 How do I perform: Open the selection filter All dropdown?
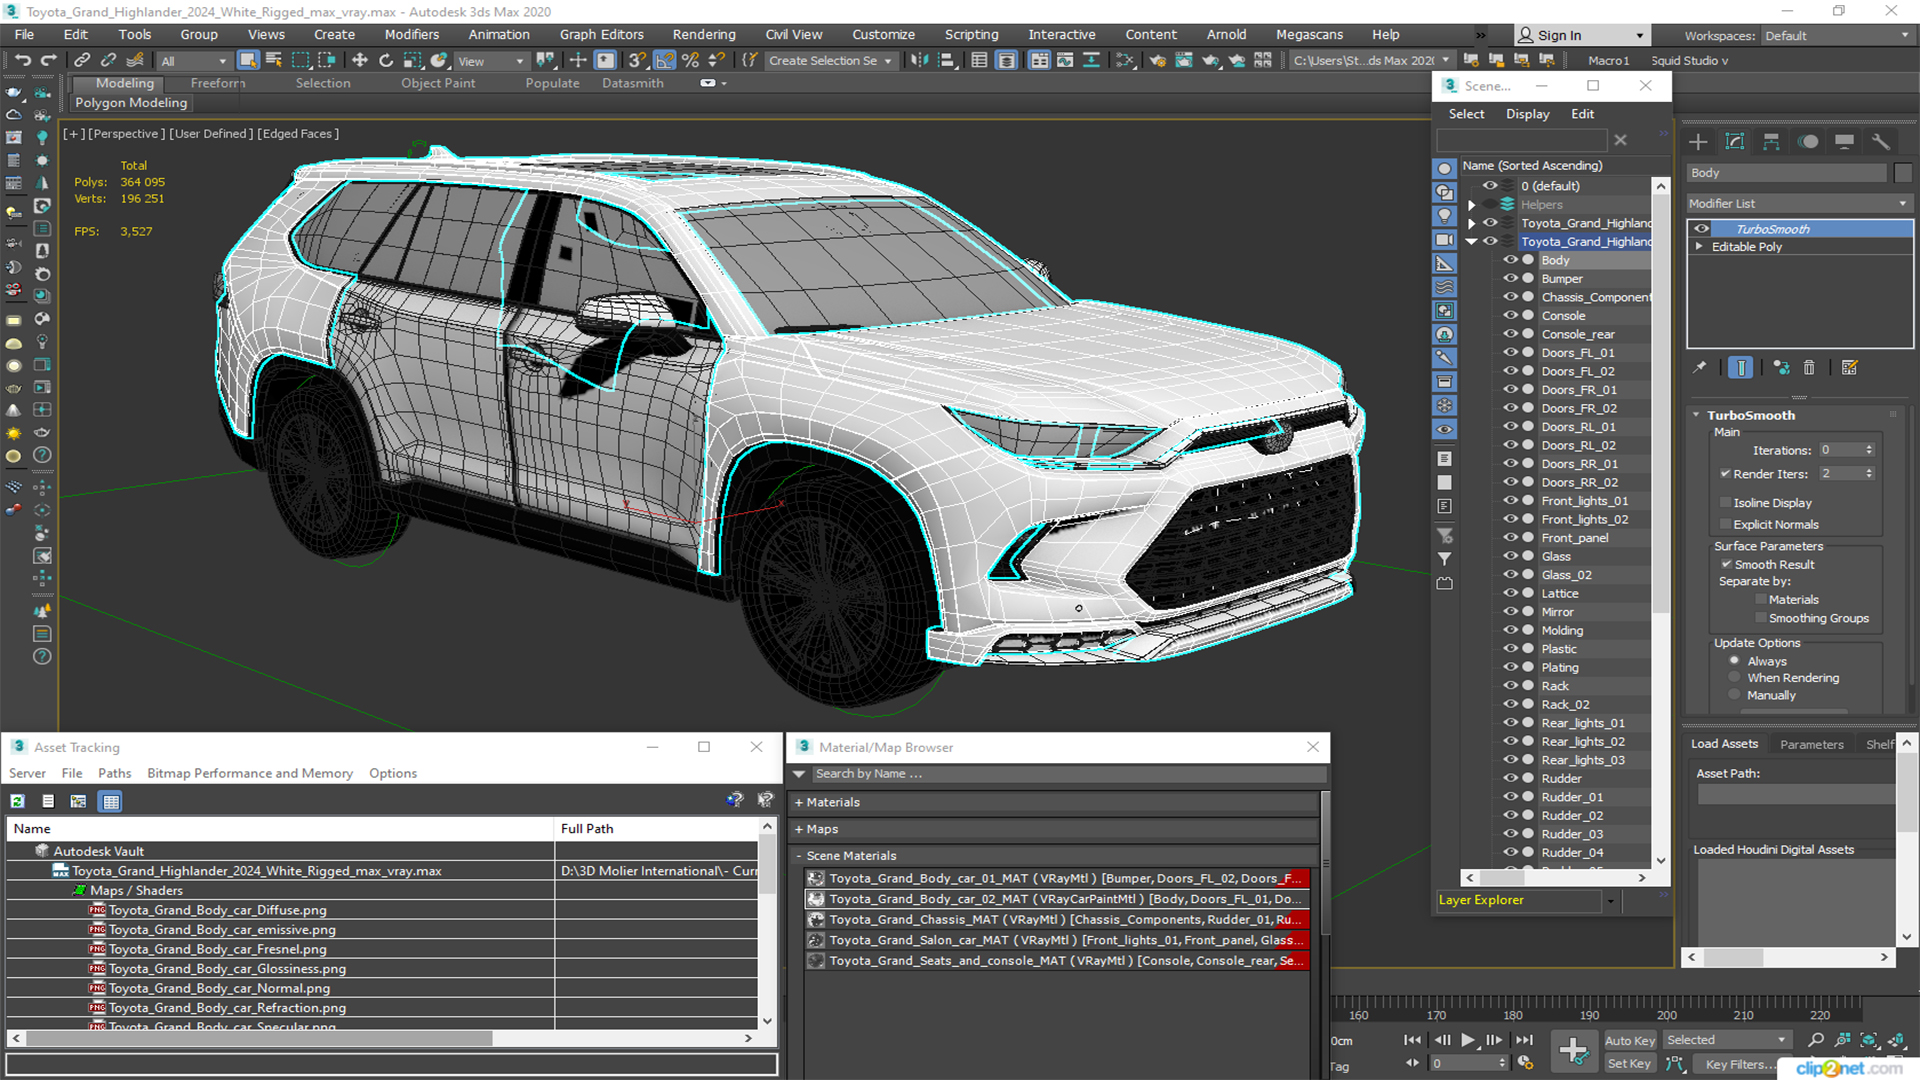click(x=193, y=61)
